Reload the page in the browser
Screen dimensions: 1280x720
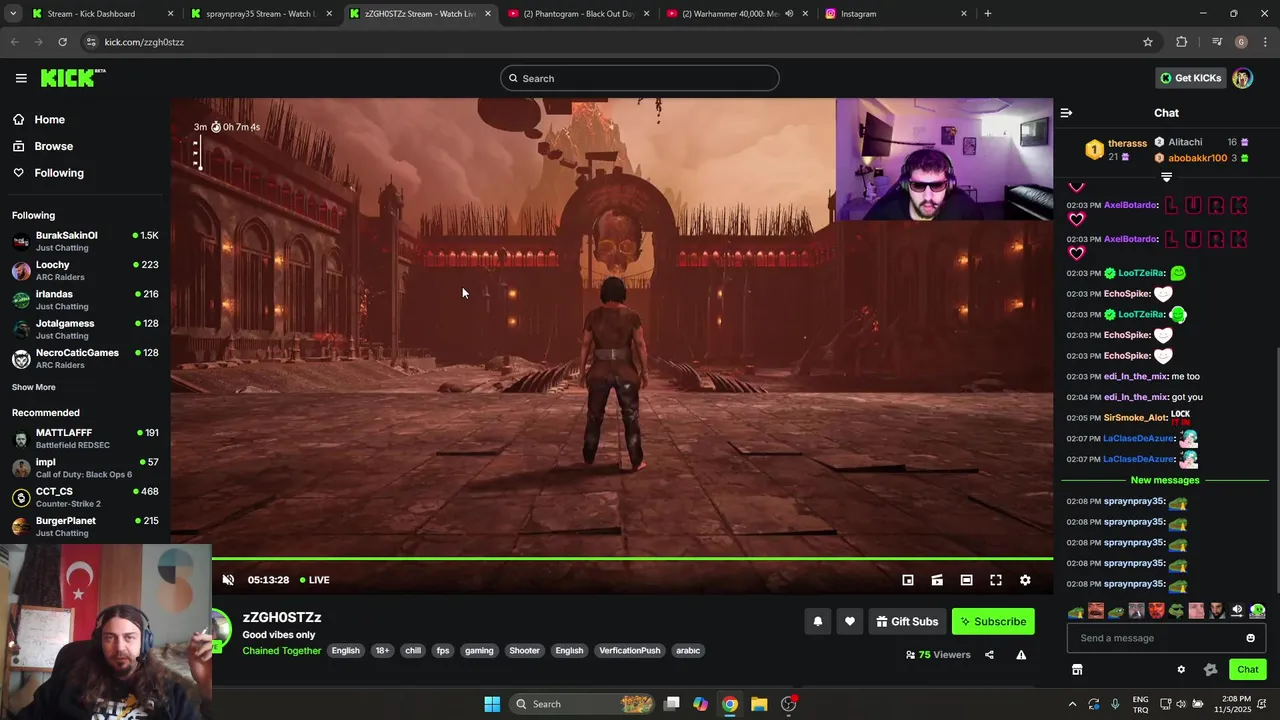click(x=62, y=42)
